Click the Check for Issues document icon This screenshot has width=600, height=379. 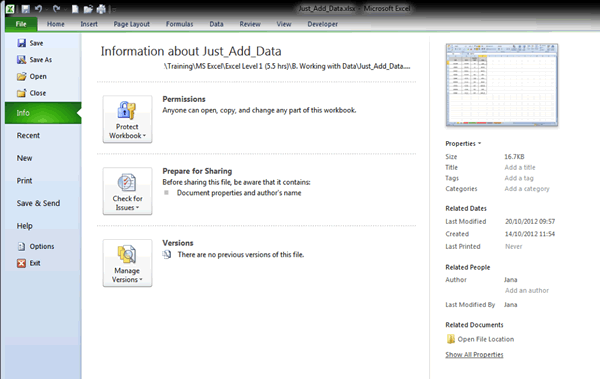point(127,183)
